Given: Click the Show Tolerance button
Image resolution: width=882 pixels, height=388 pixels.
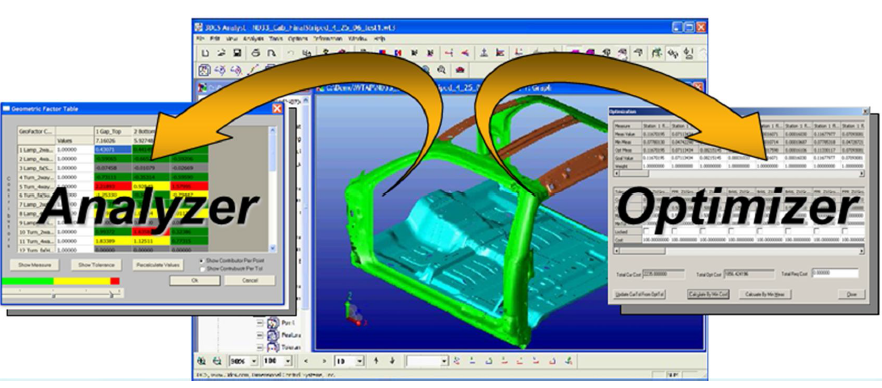Looking at the screenshot, I should pyautogui.click(x=96, y=265).
